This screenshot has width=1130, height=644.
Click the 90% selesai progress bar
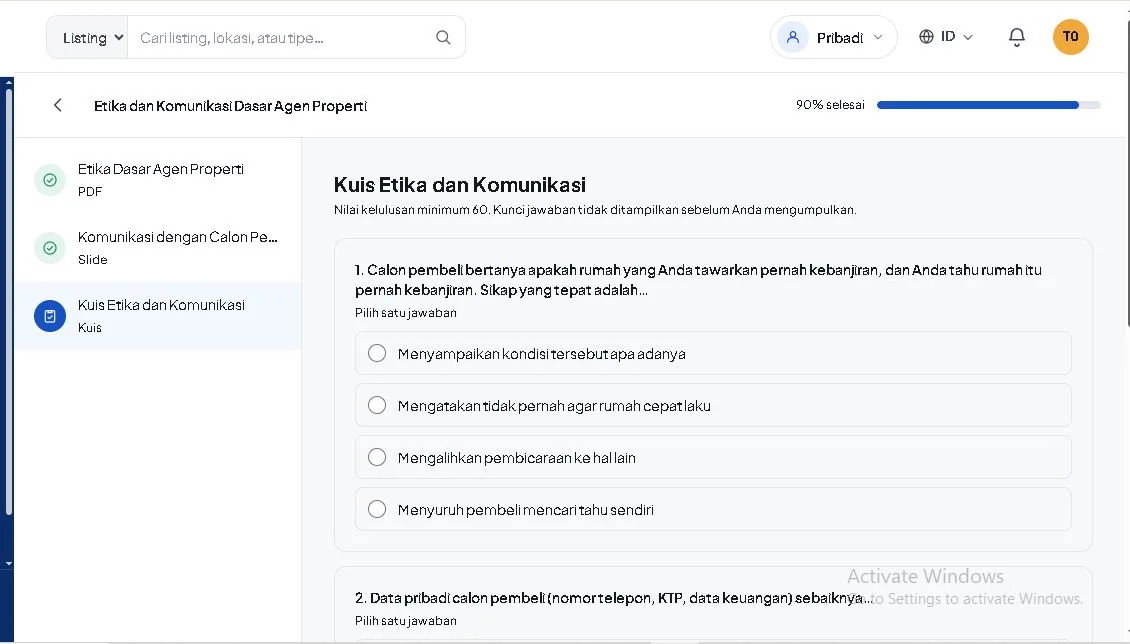[988, 105]
